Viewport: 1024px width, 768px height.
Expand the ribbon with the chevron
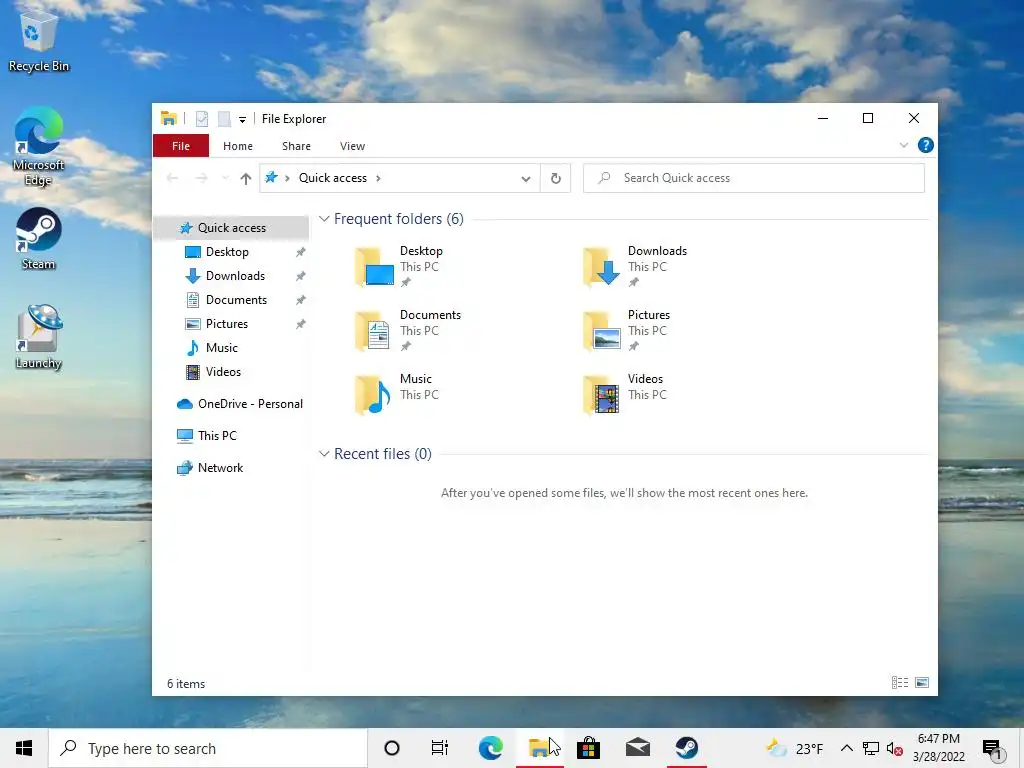(x=904, y=145)
